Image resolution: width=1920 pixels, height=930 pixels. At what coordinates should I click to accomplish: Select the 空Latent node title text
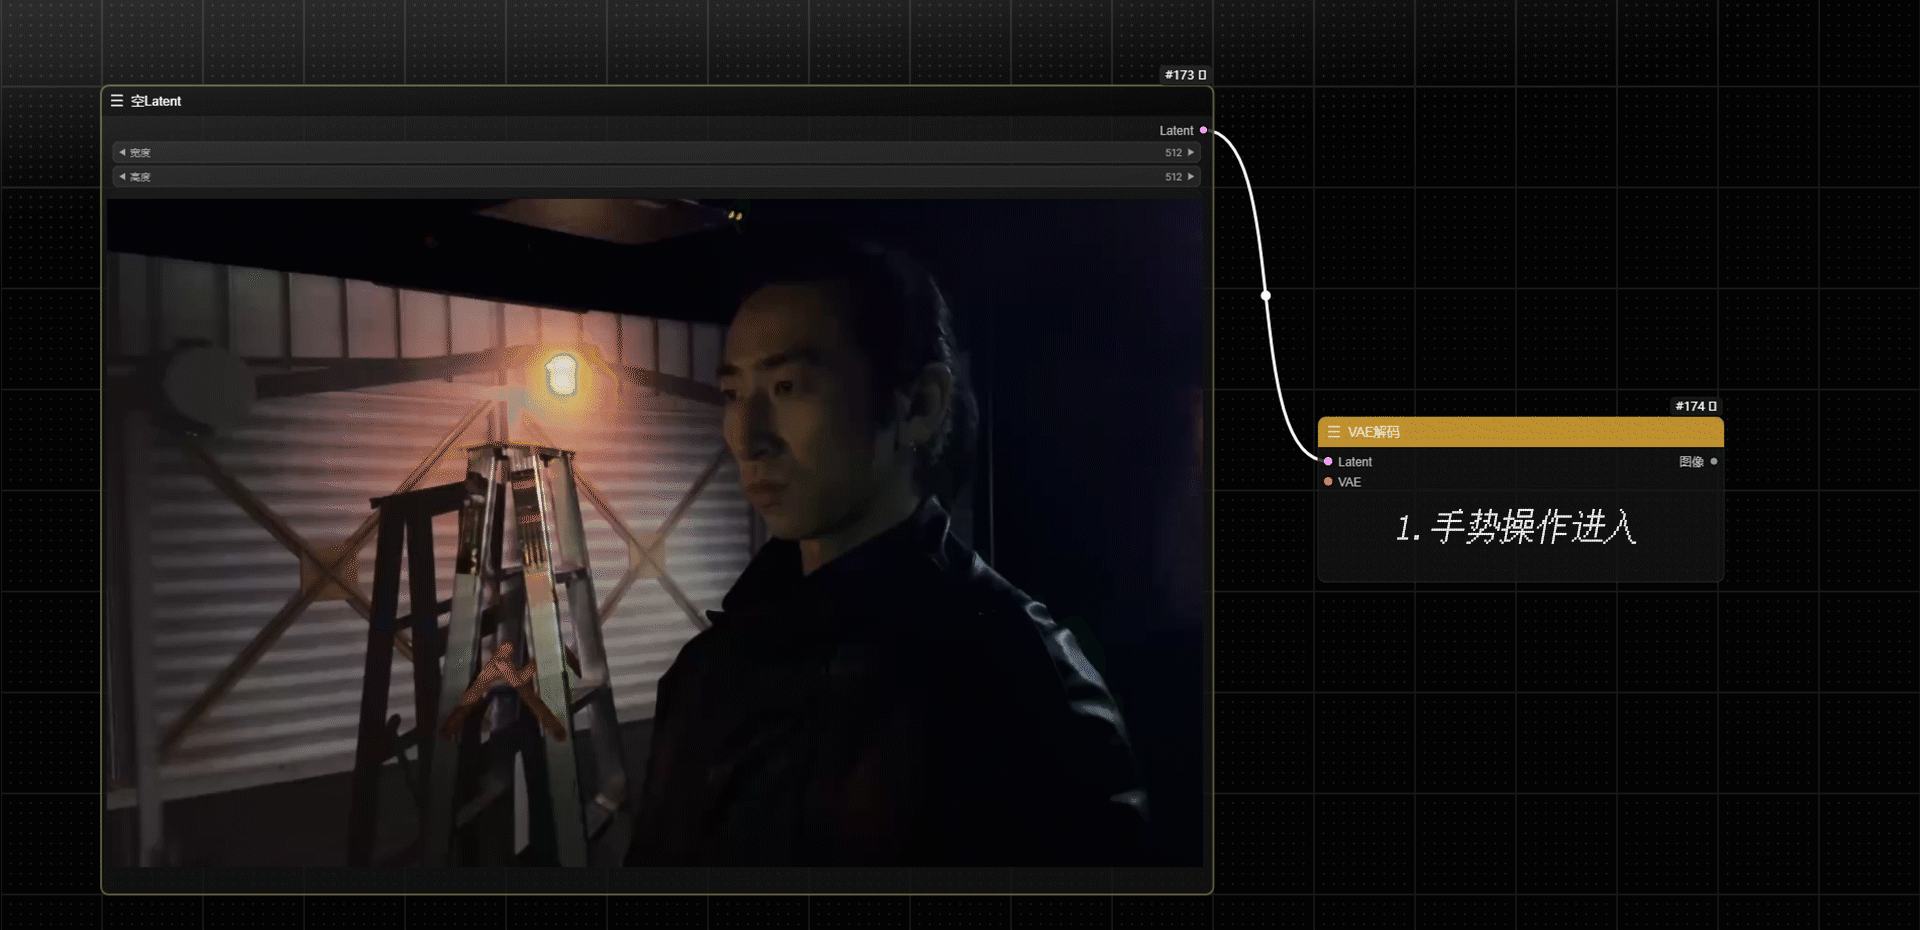point(156,101)
